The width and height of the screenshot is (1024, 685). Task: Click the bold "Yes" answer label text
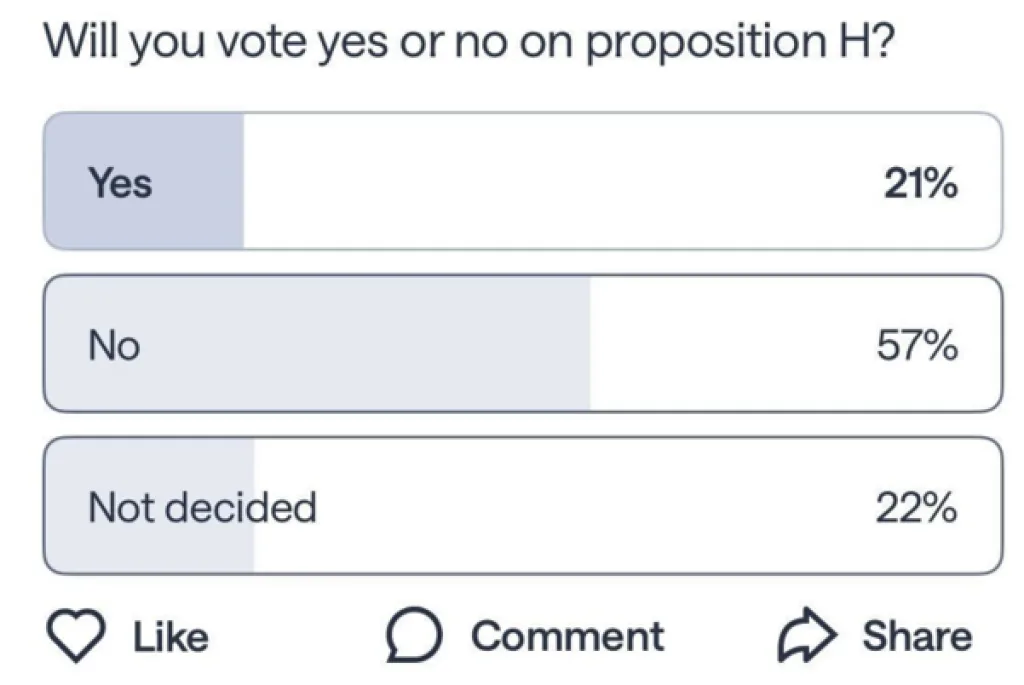[120, 183]
